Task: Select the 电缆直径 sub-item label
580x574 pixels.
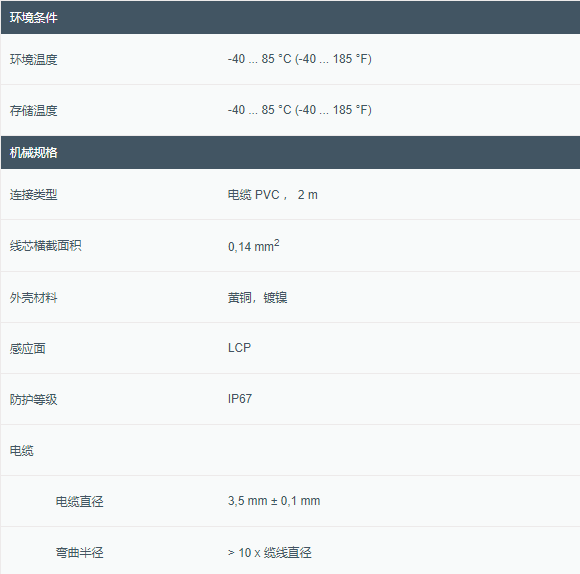Action: (80, 502)
